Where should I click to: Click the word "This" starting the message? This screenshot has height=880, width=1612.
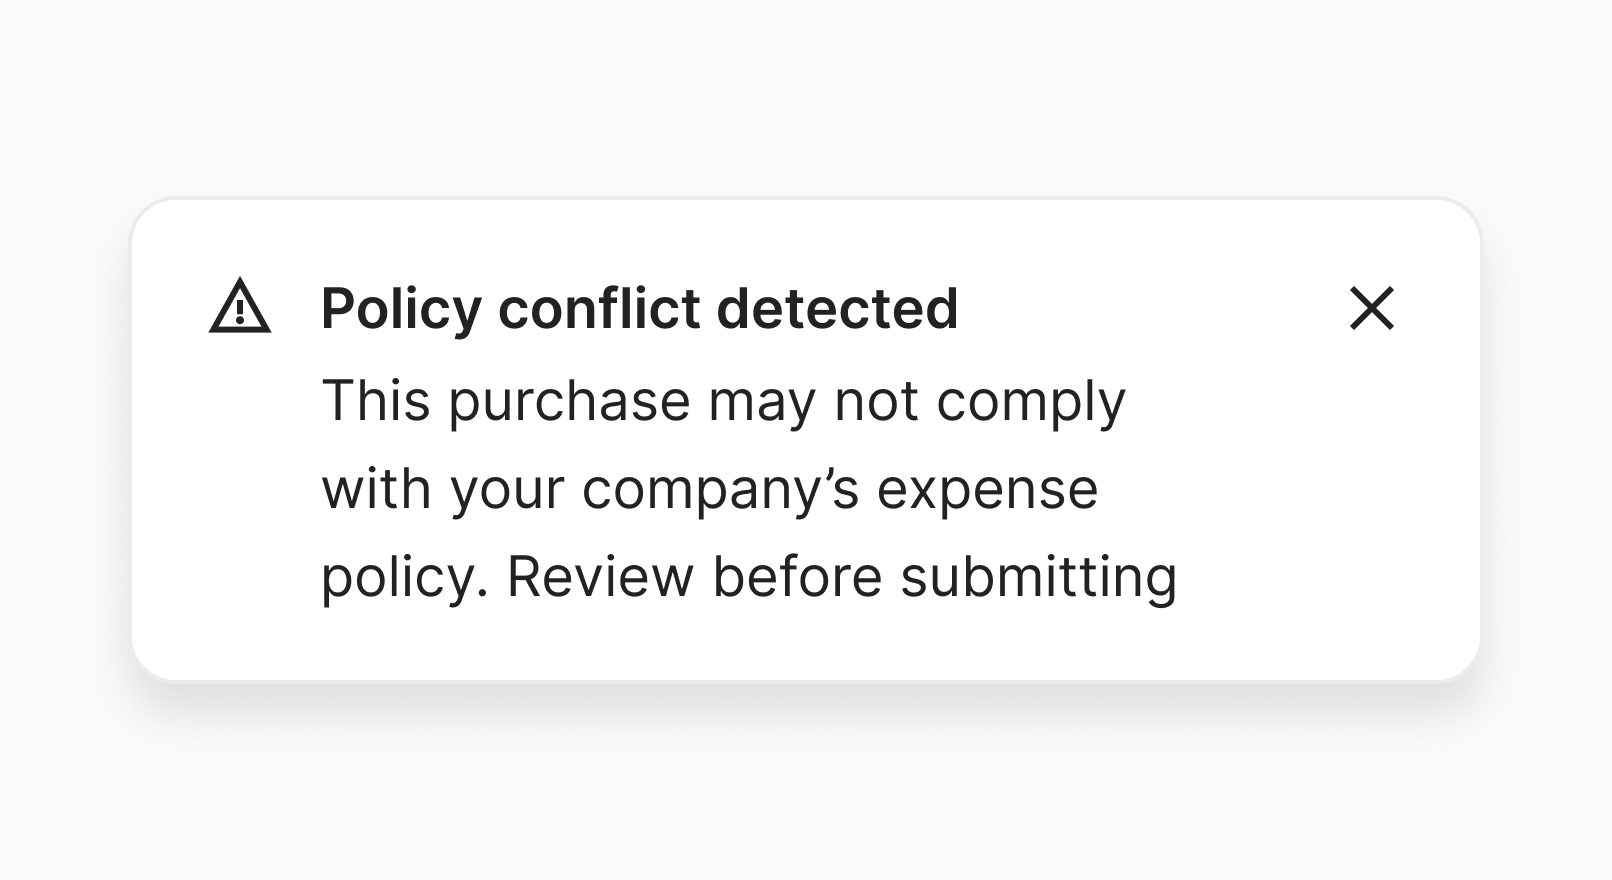376,401
